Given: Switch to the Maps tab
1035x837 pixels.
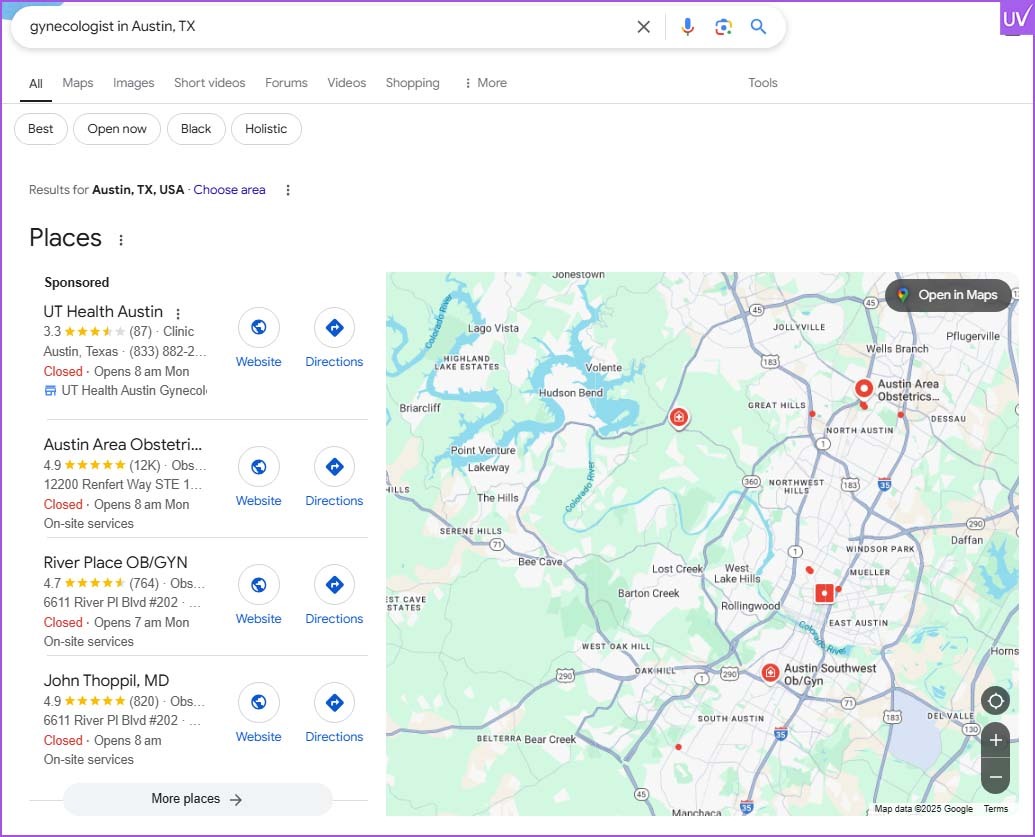Looking at the screenshot, I should 78,83.
